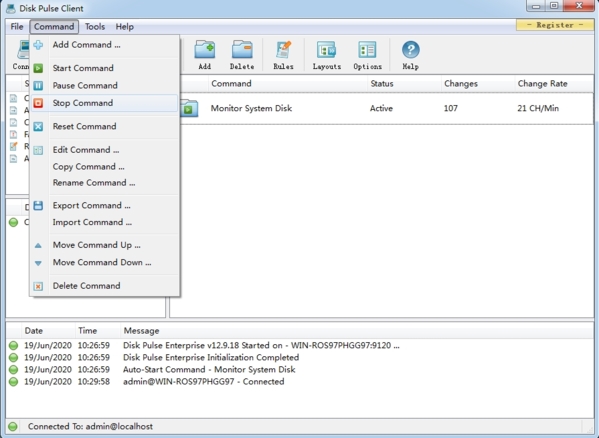Choose Add Command from the menu

(x=104, y=45)
